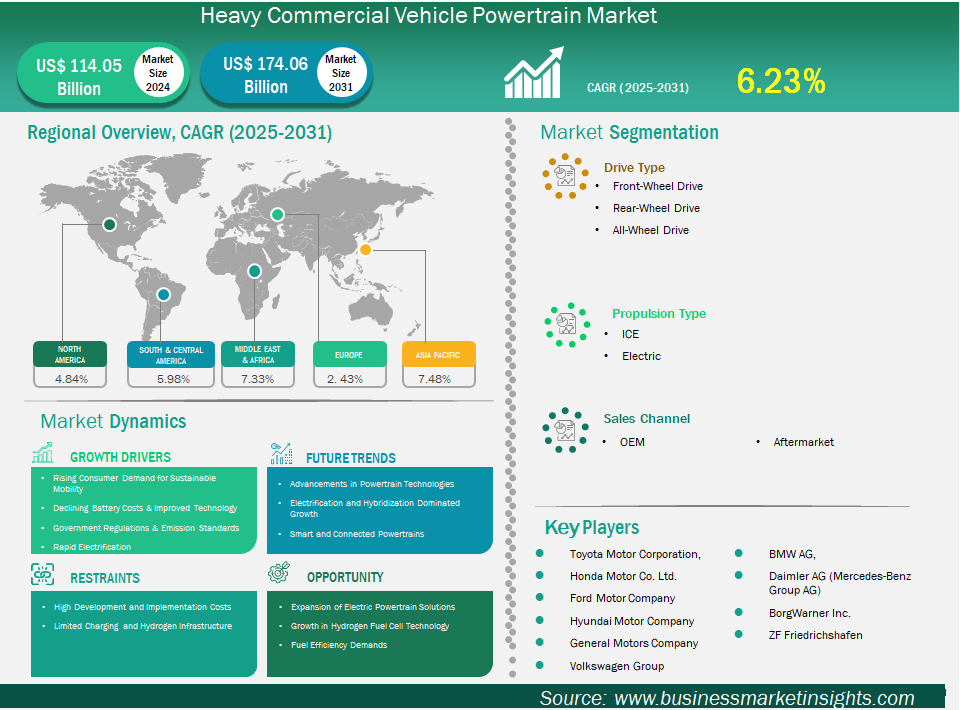Image resolution: width=960 pixels, height=710 pixels.
Task: Click the 4.84% North America value
Action: coord(72,379)
